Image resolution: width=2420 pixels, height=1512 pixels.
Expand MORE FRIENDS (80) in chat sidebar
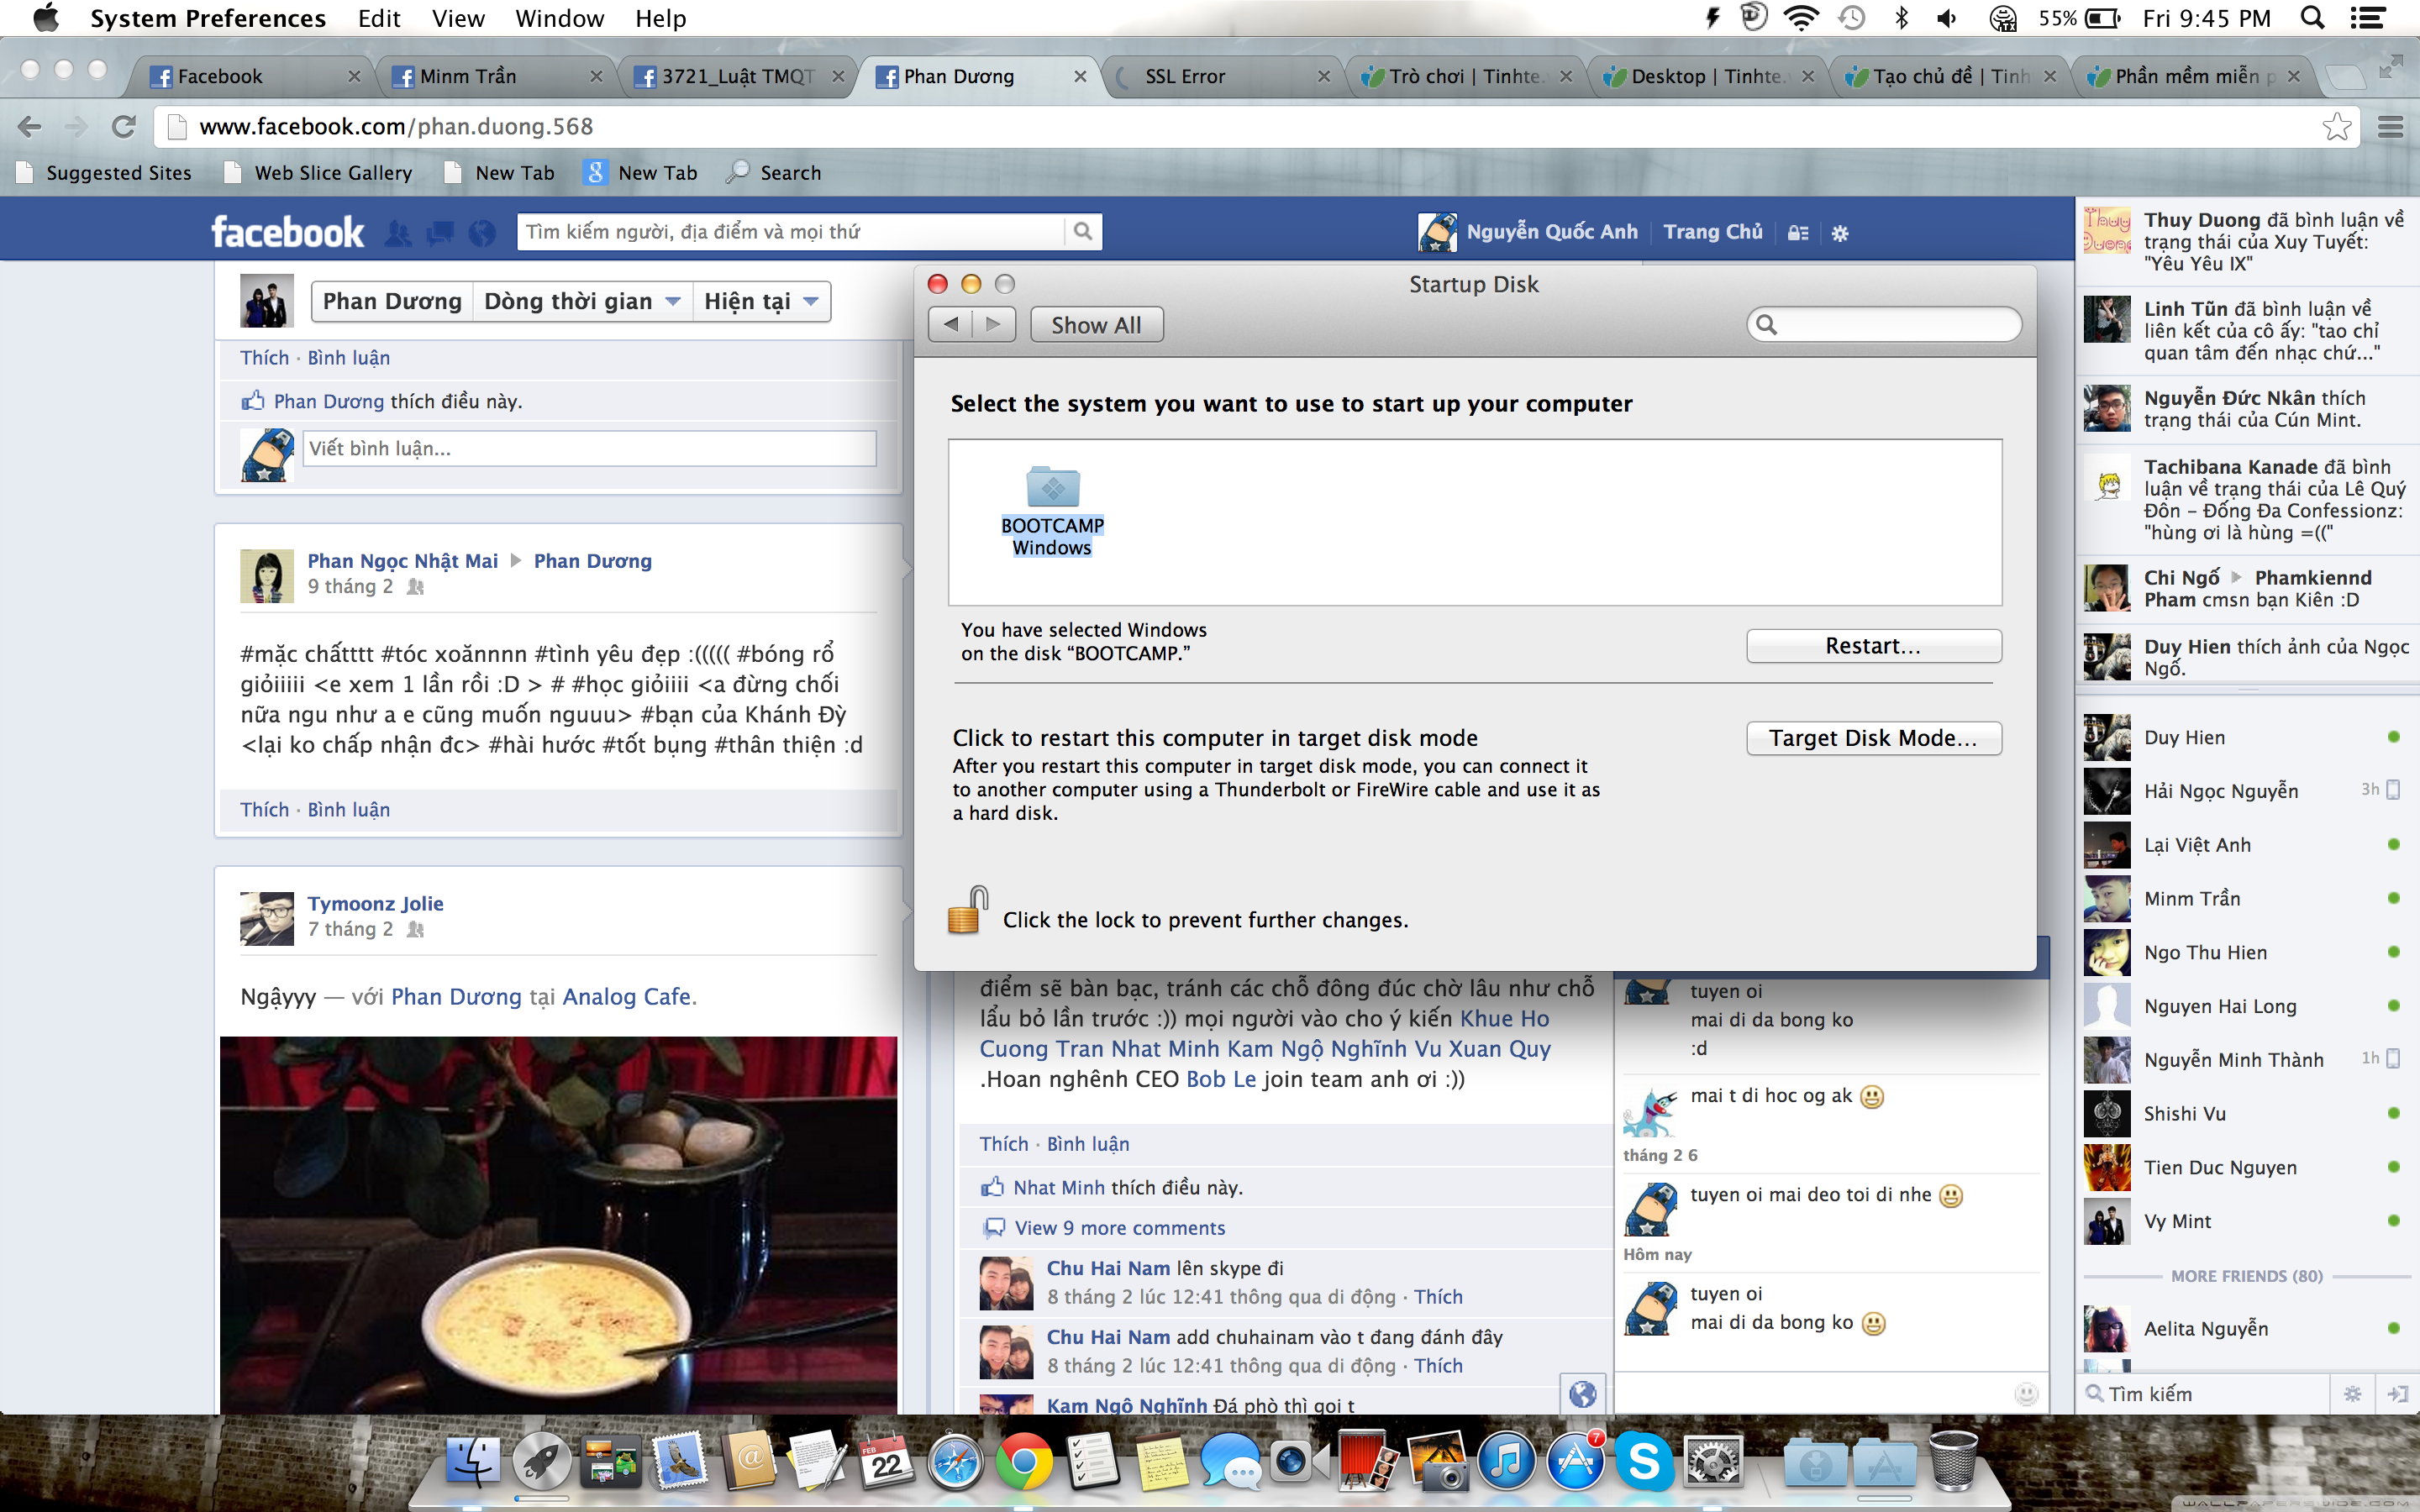tap(2246, 1277)
